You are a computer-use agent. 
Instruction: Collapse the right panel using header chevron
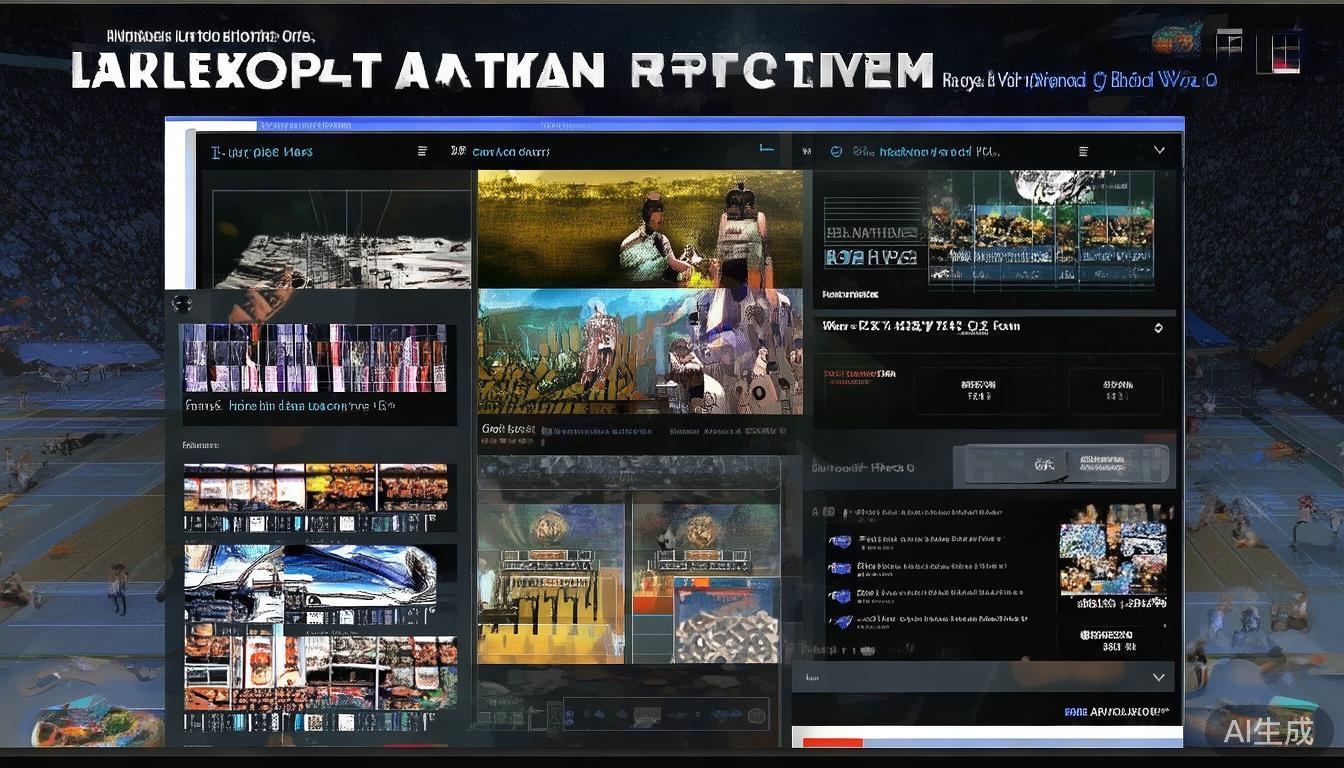tap(1159, 151)
